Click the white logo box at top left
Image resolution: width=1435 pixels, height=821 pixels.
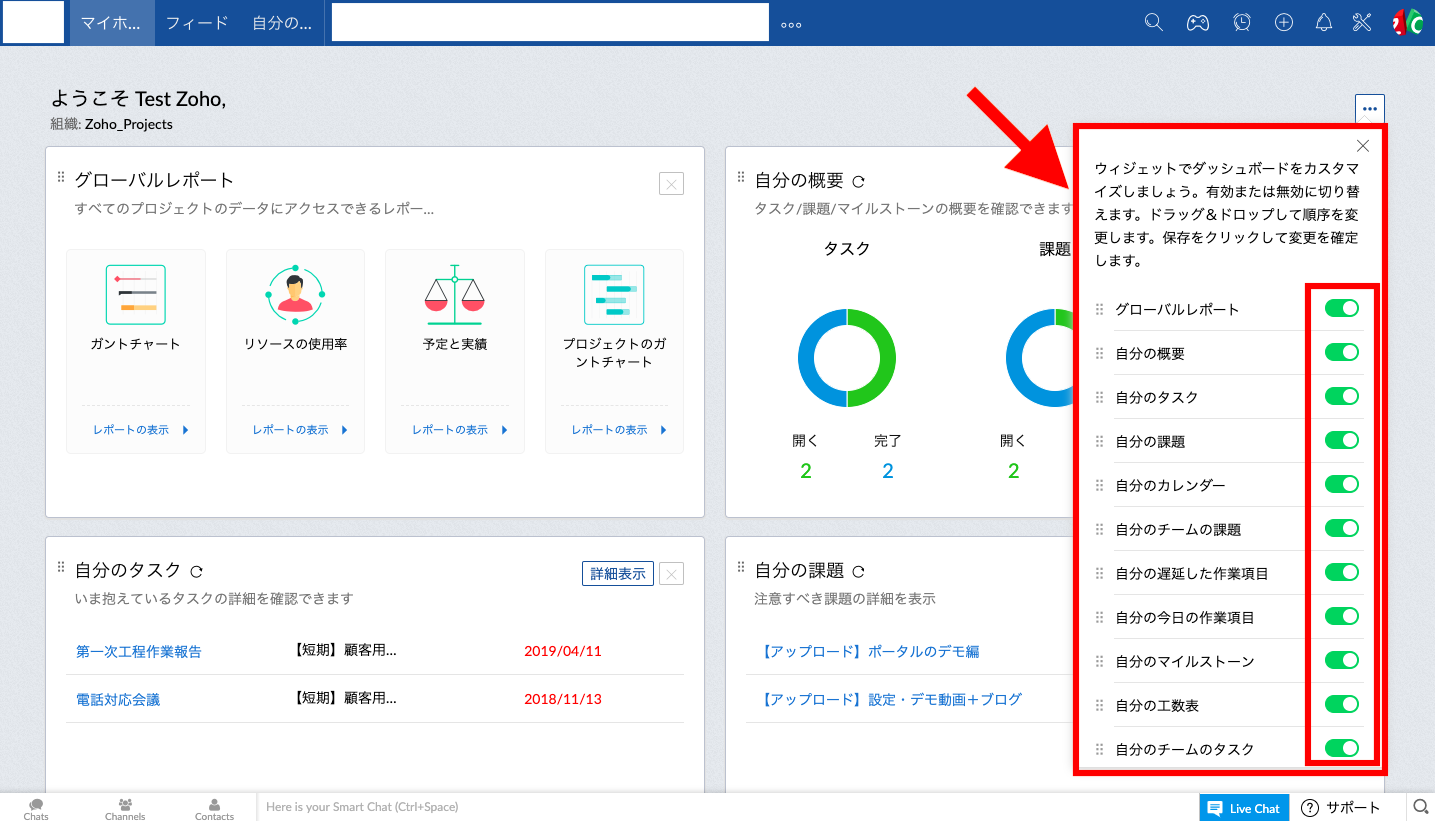(33, 22)
